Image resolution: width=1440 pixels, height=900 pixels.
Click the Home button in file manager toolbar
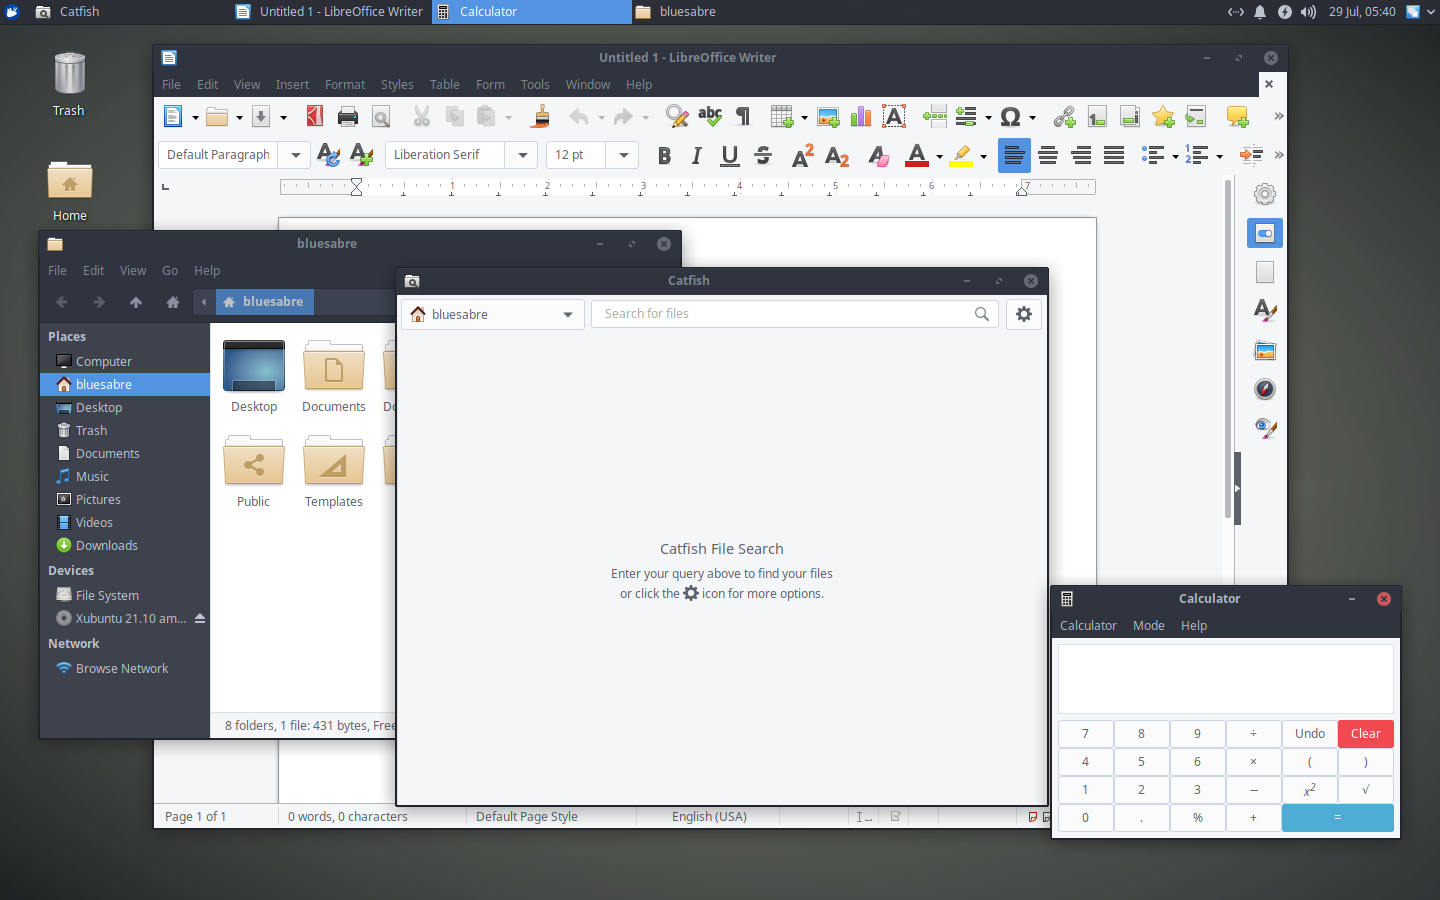click(x=173, y=302)
